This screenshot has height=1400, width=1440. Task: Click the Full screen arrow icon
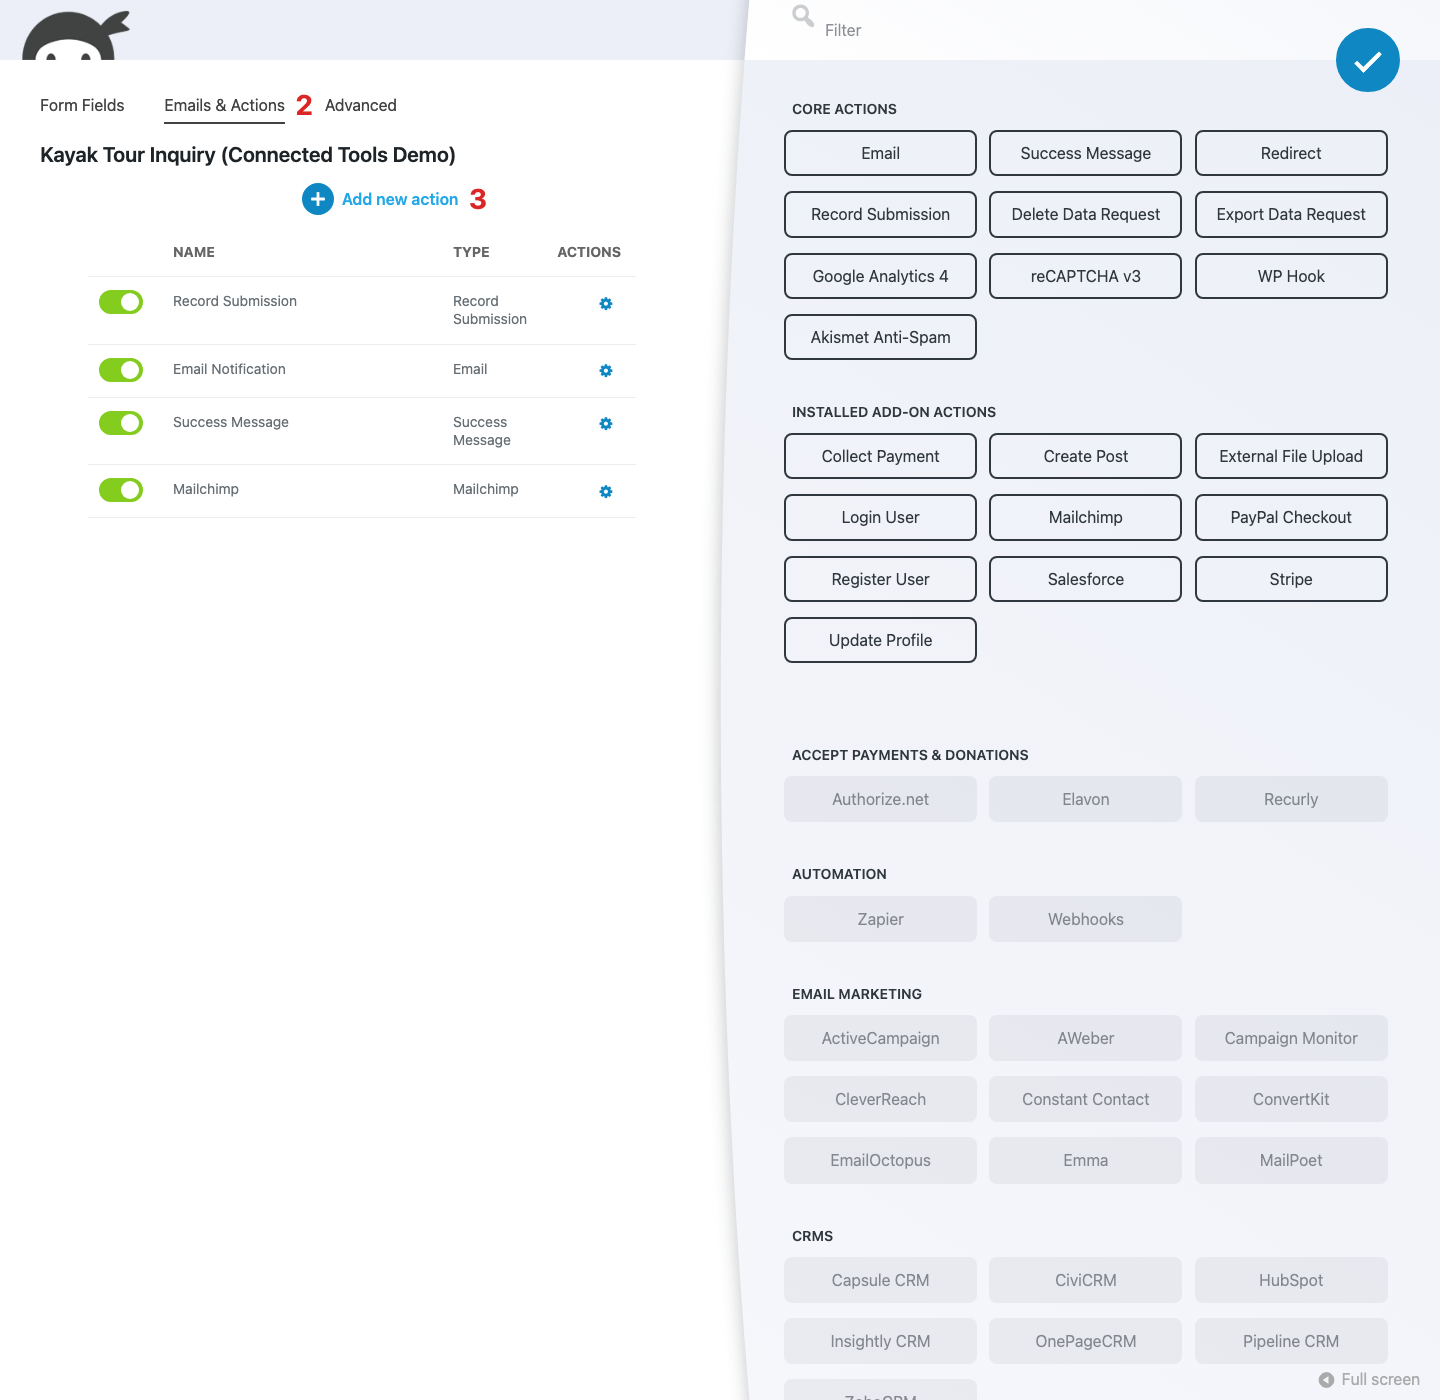(1326, 1380)
